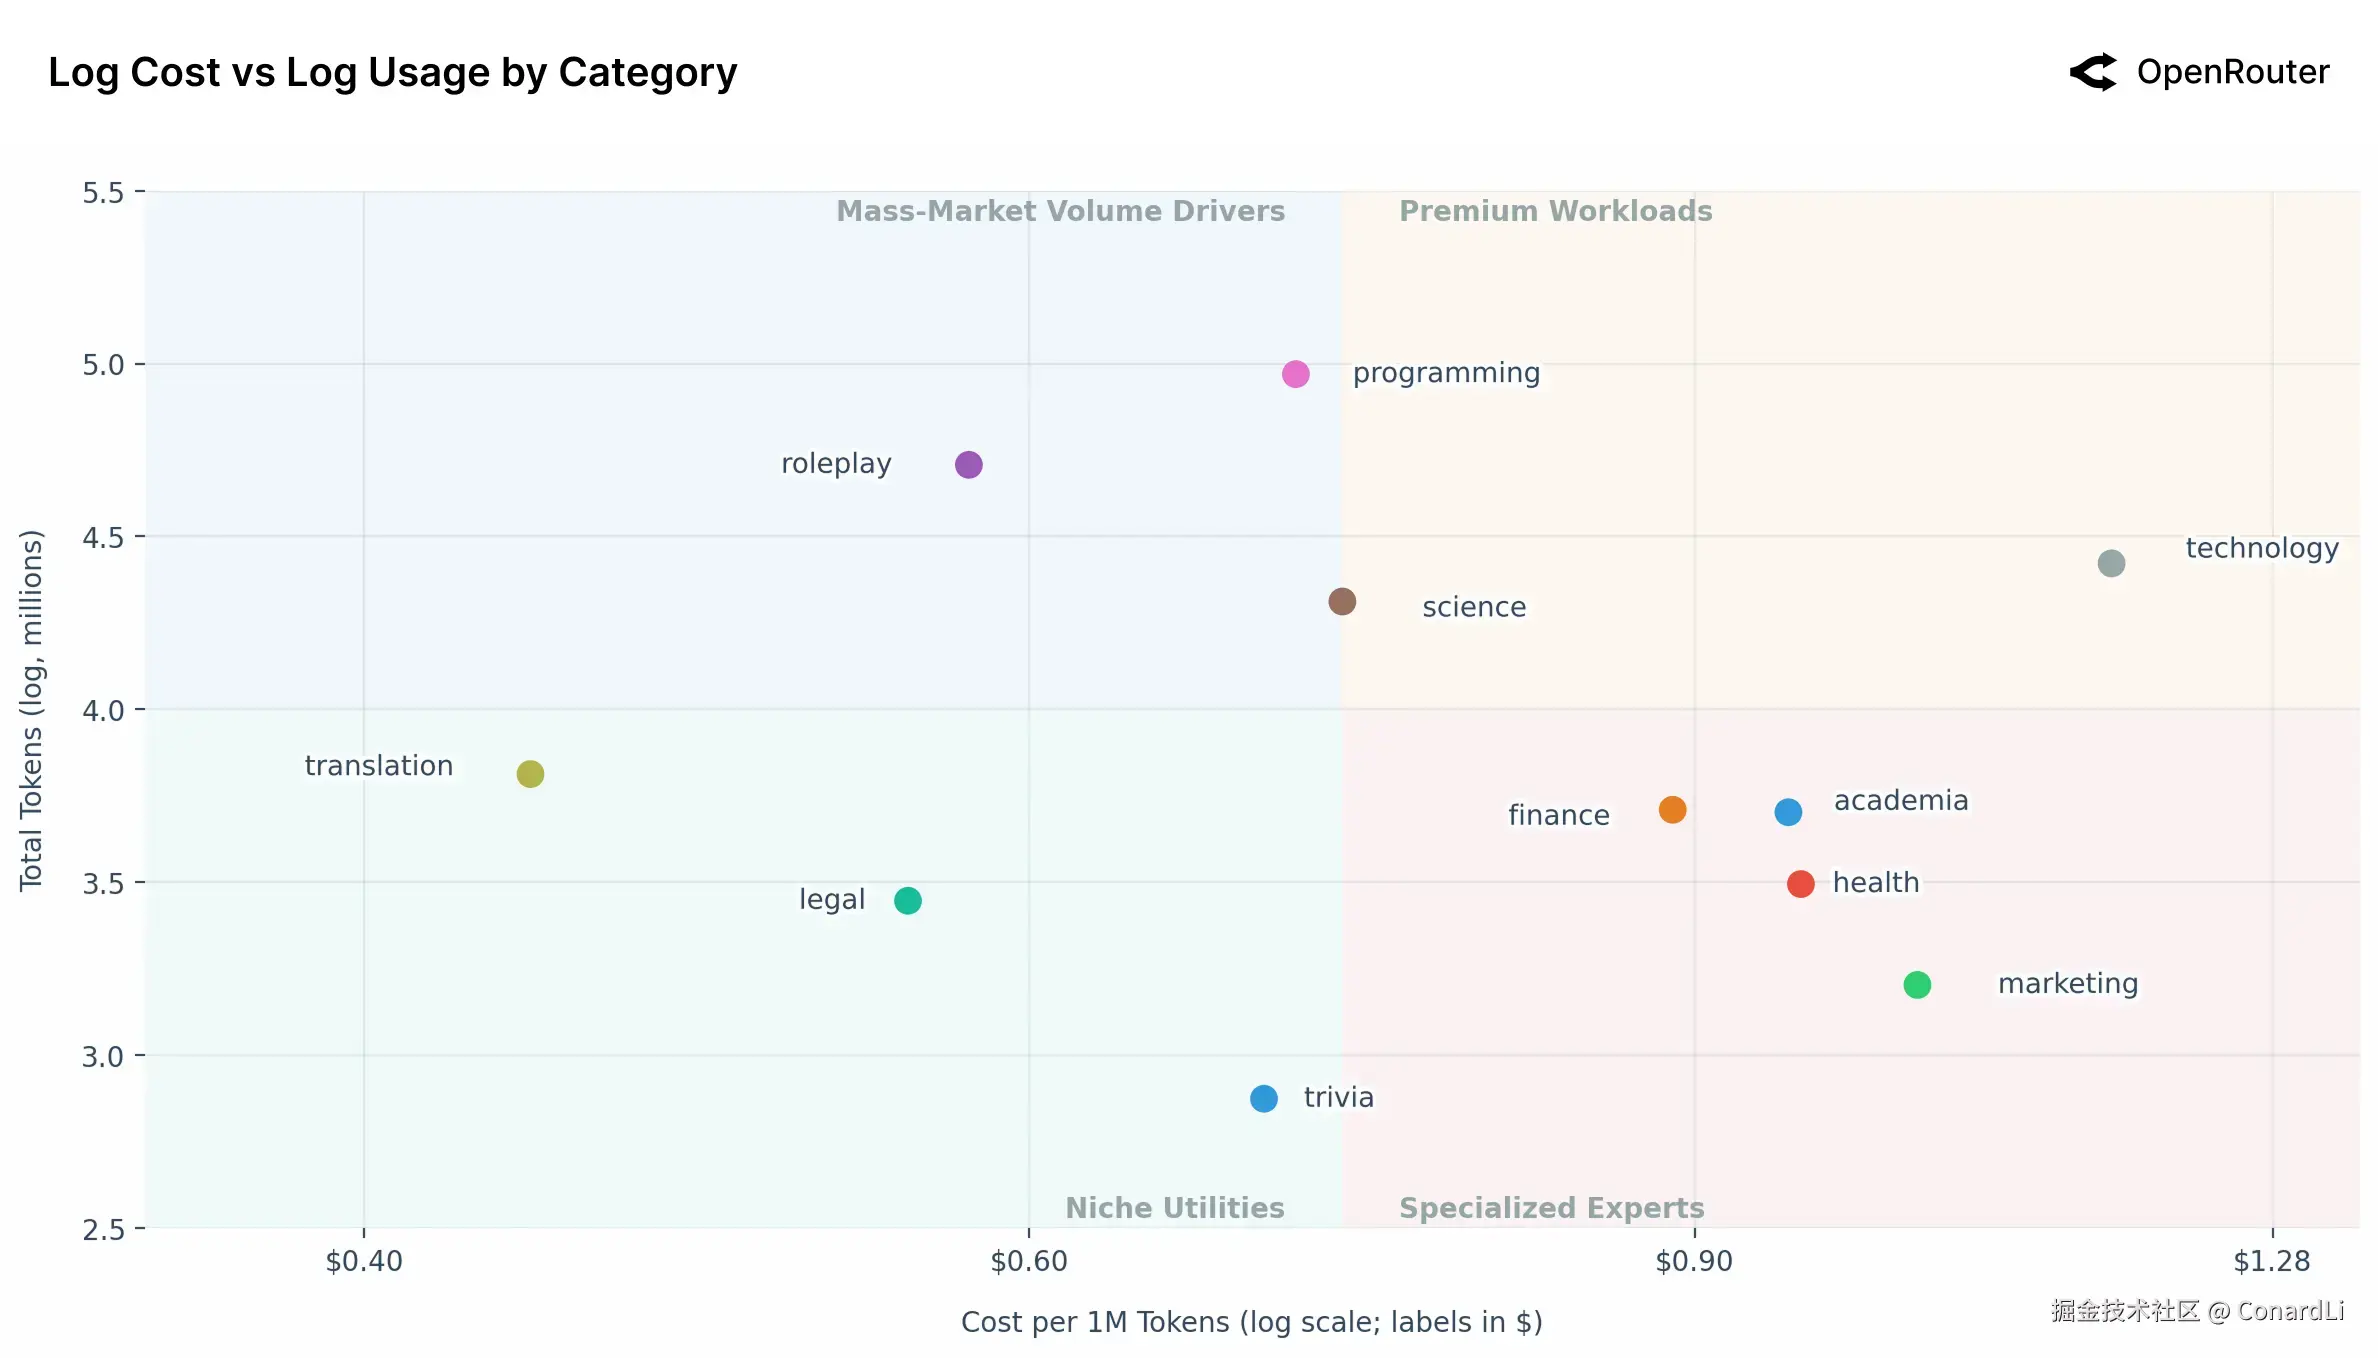Click the Mass-Market Volume Drivers label
Screen dimensions: 2378x1358
pos(1060,211)
